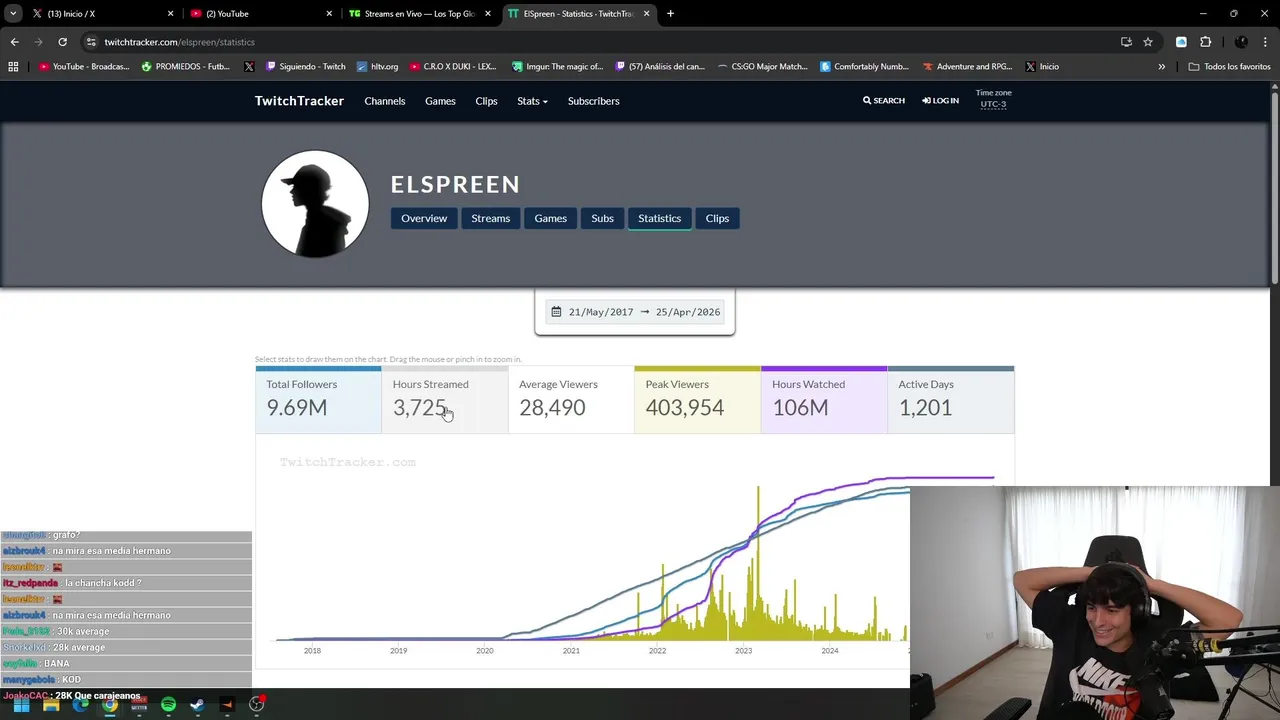Open the Windows Start menu

click(x=21, y=704)
